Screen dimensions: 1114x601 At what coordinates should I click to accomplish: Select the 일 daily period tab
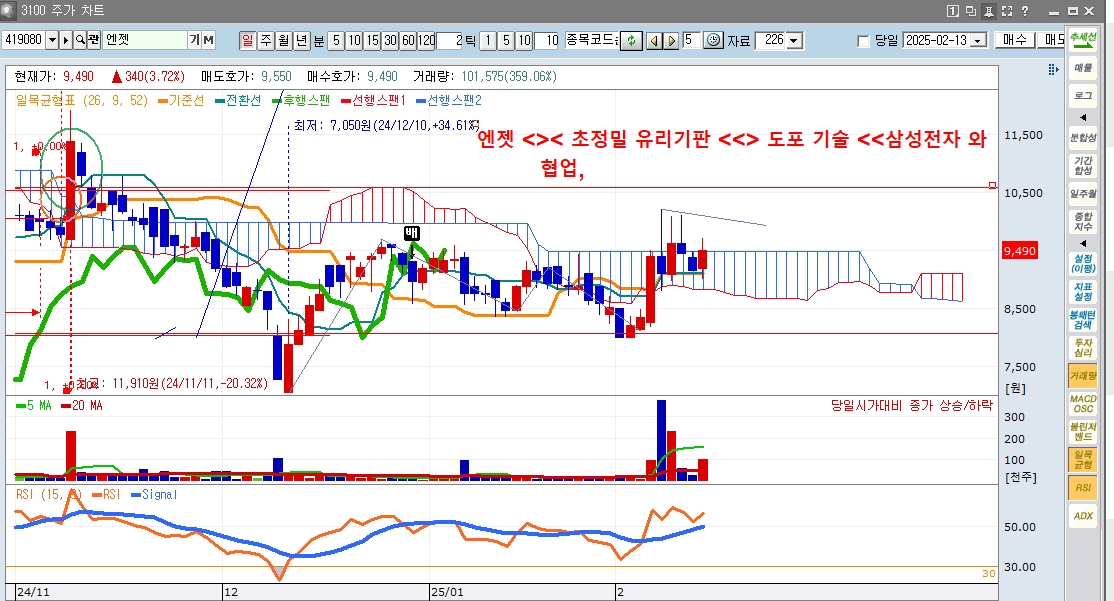point(247,40)
